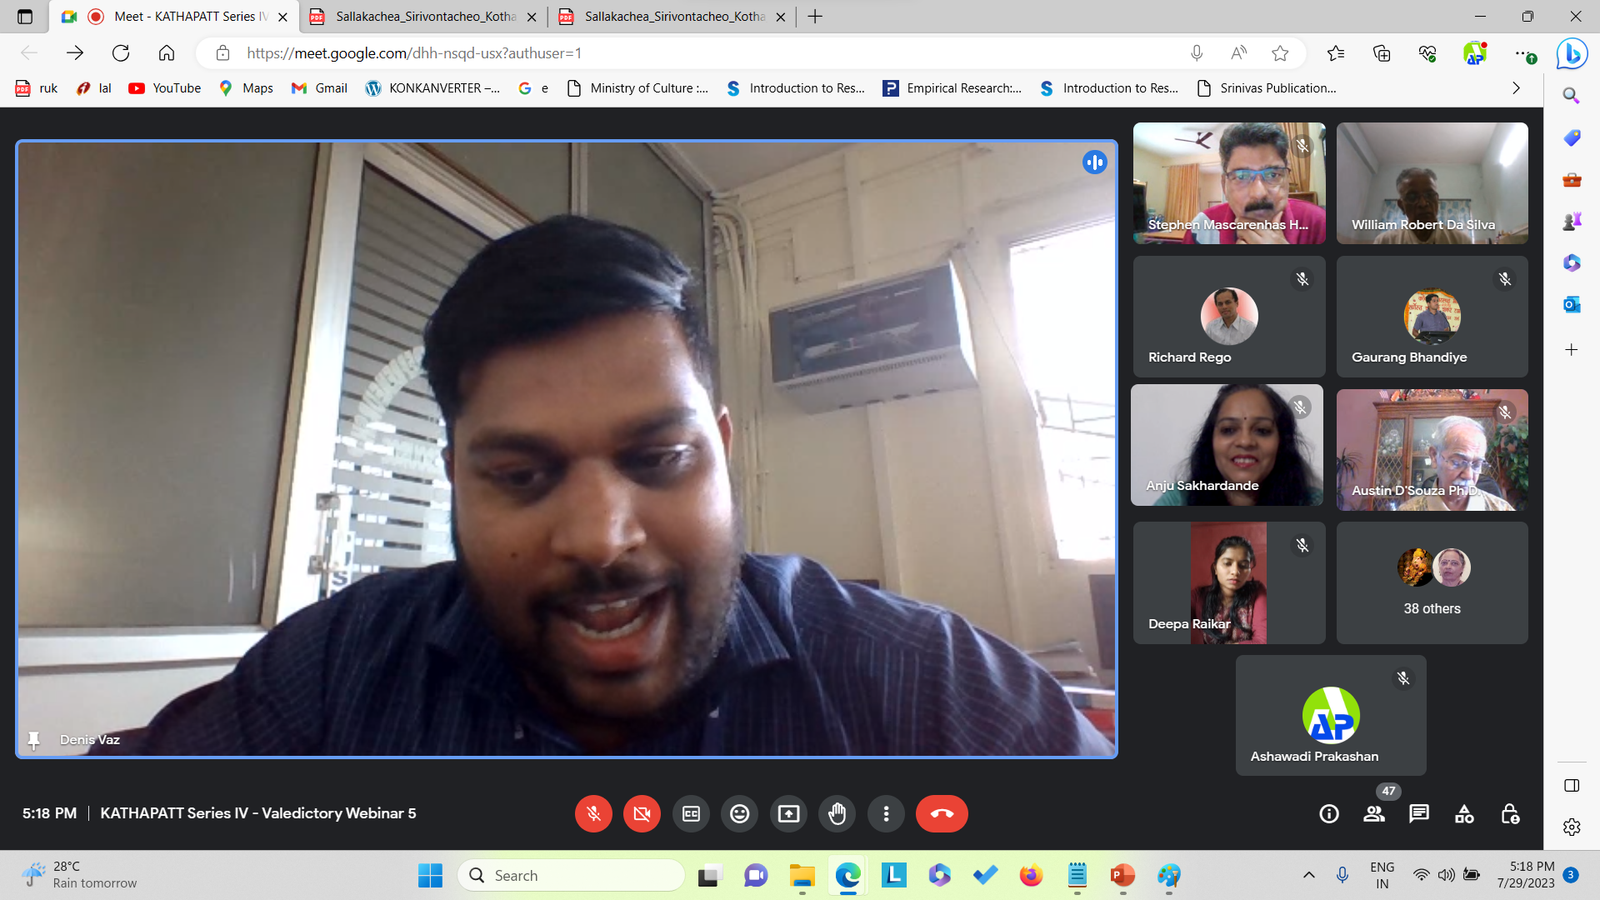1600x900 pixels.
Task: Click the Windows taskbar Search box
Action: pos(571,875)
